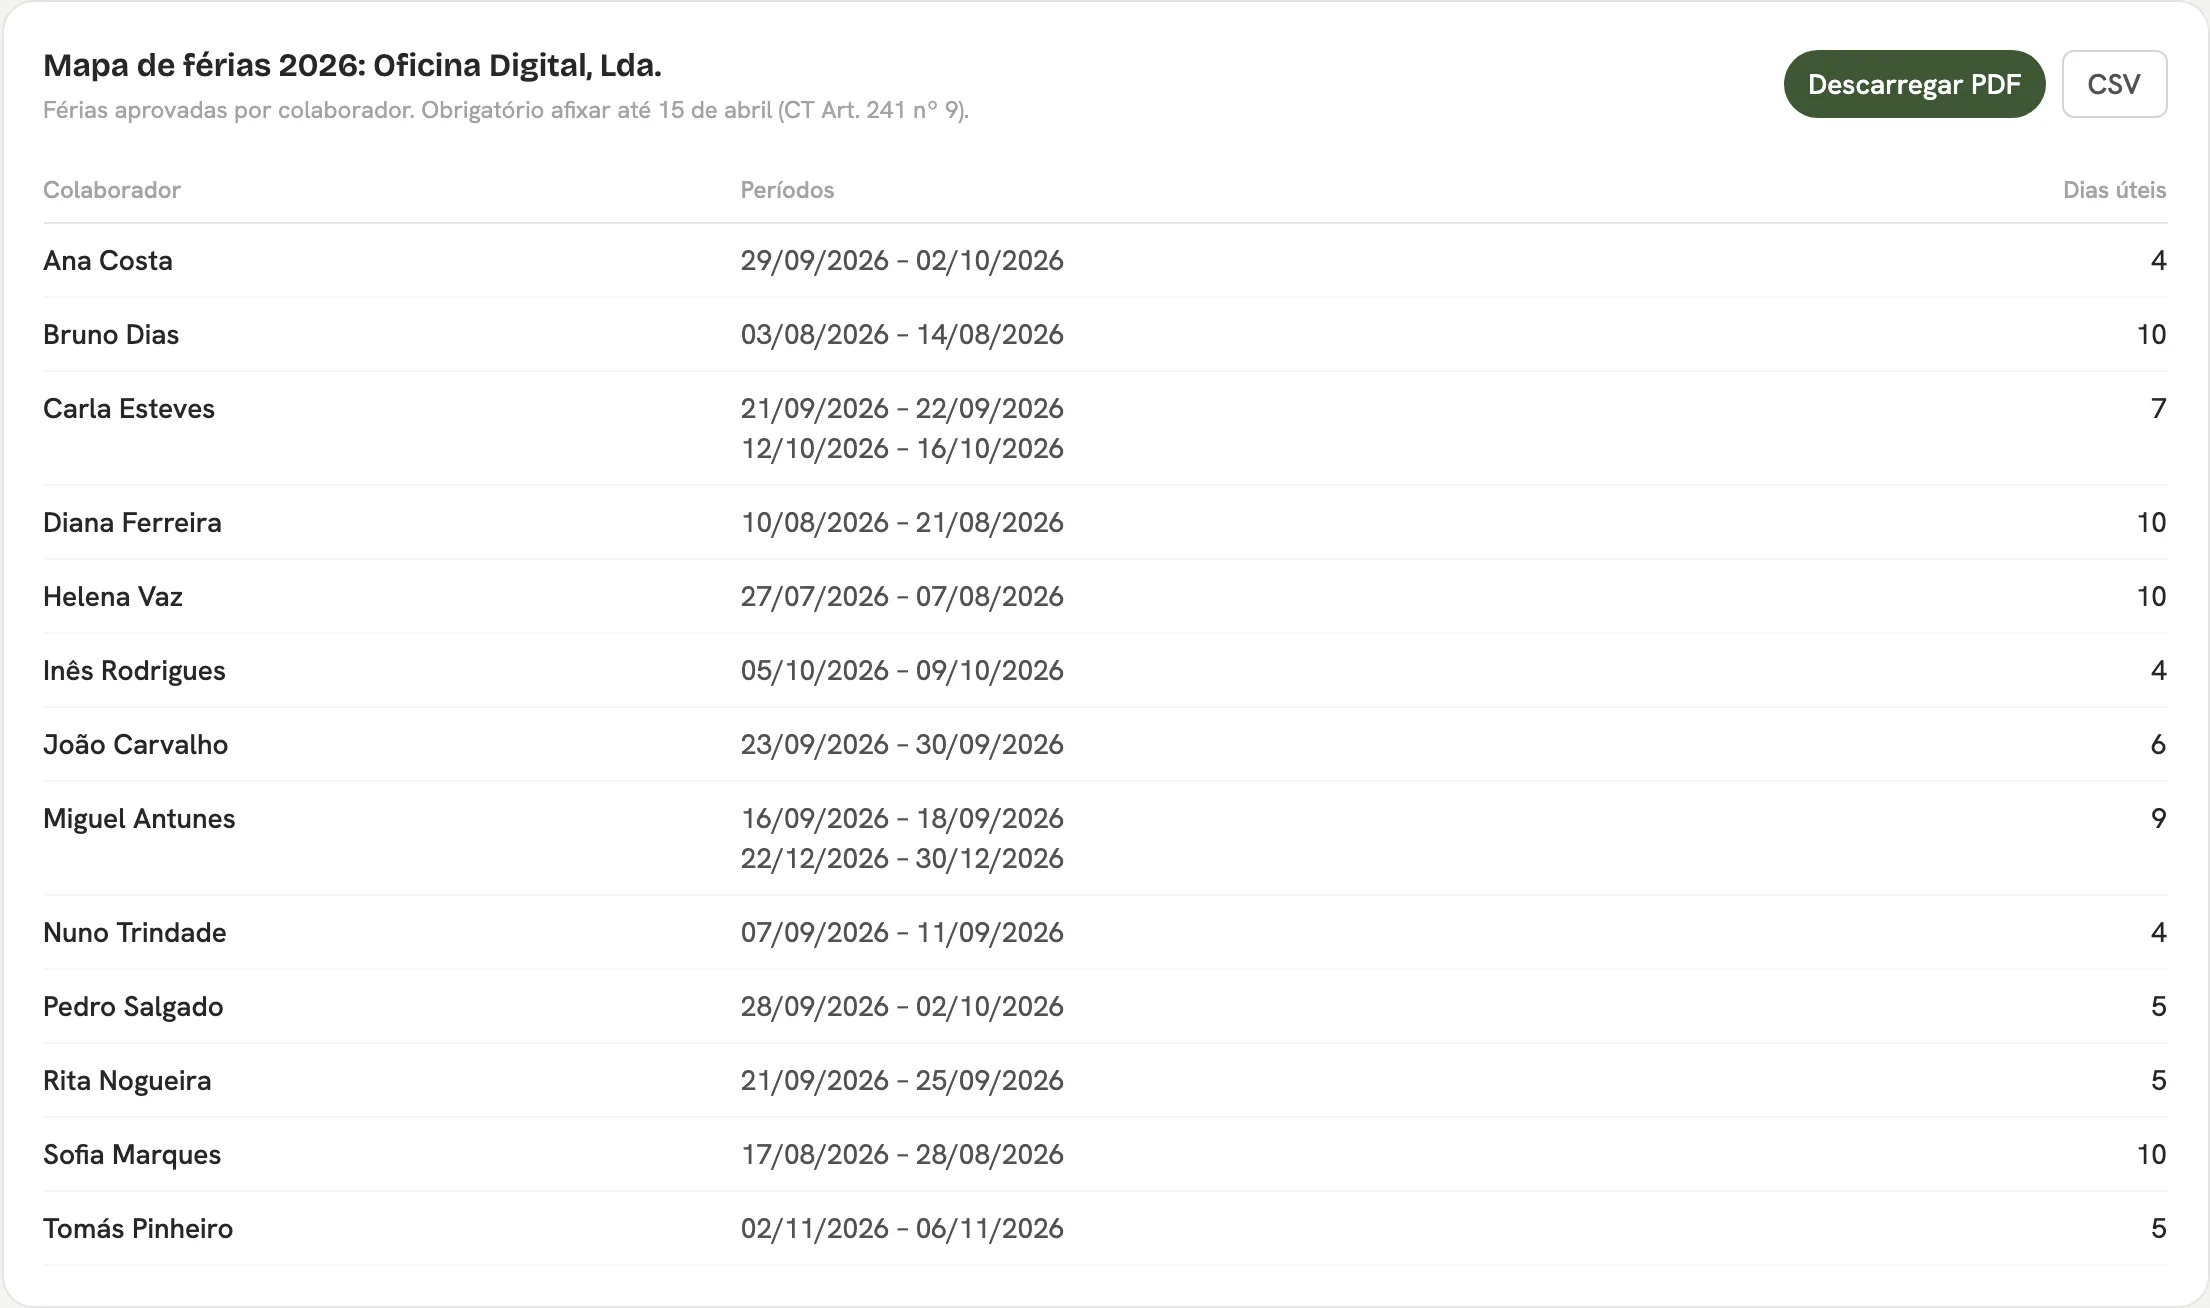Screen dimensions: 2210x1308
Task: Export the vacation map as CSV
Action: point(2114,84)
